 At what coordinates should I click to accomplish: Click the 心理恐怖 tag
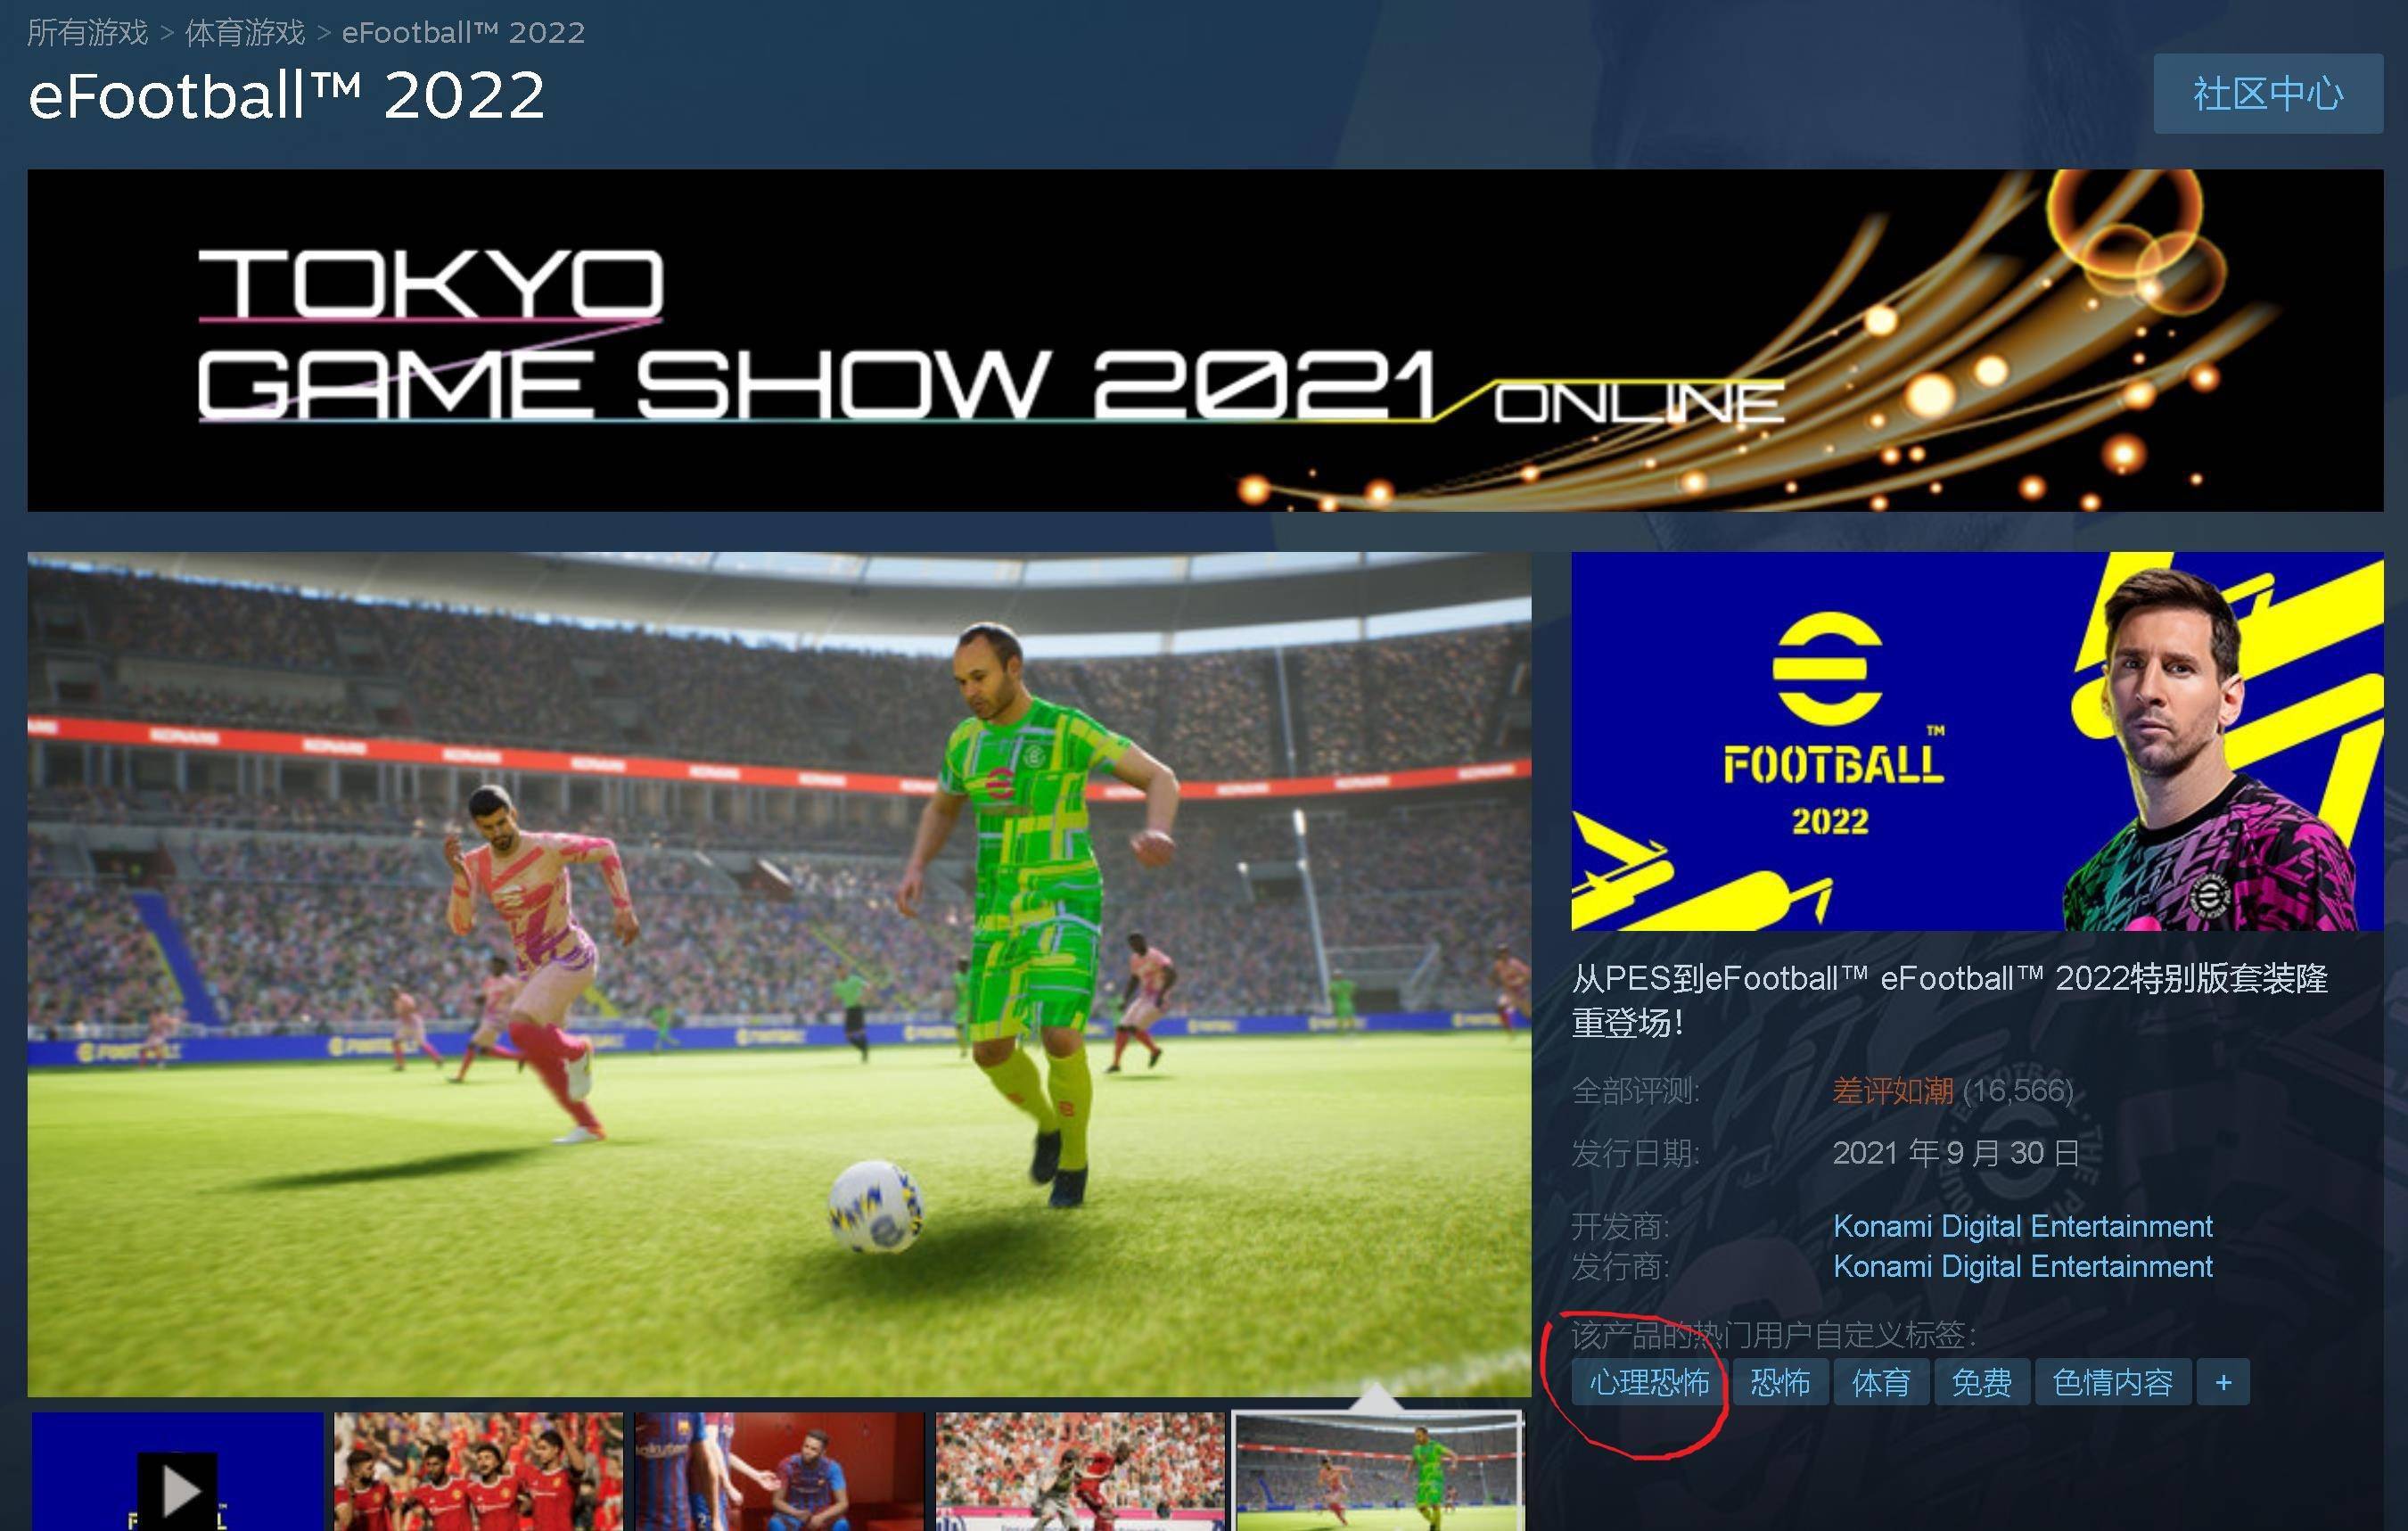pos(1649,1382)
